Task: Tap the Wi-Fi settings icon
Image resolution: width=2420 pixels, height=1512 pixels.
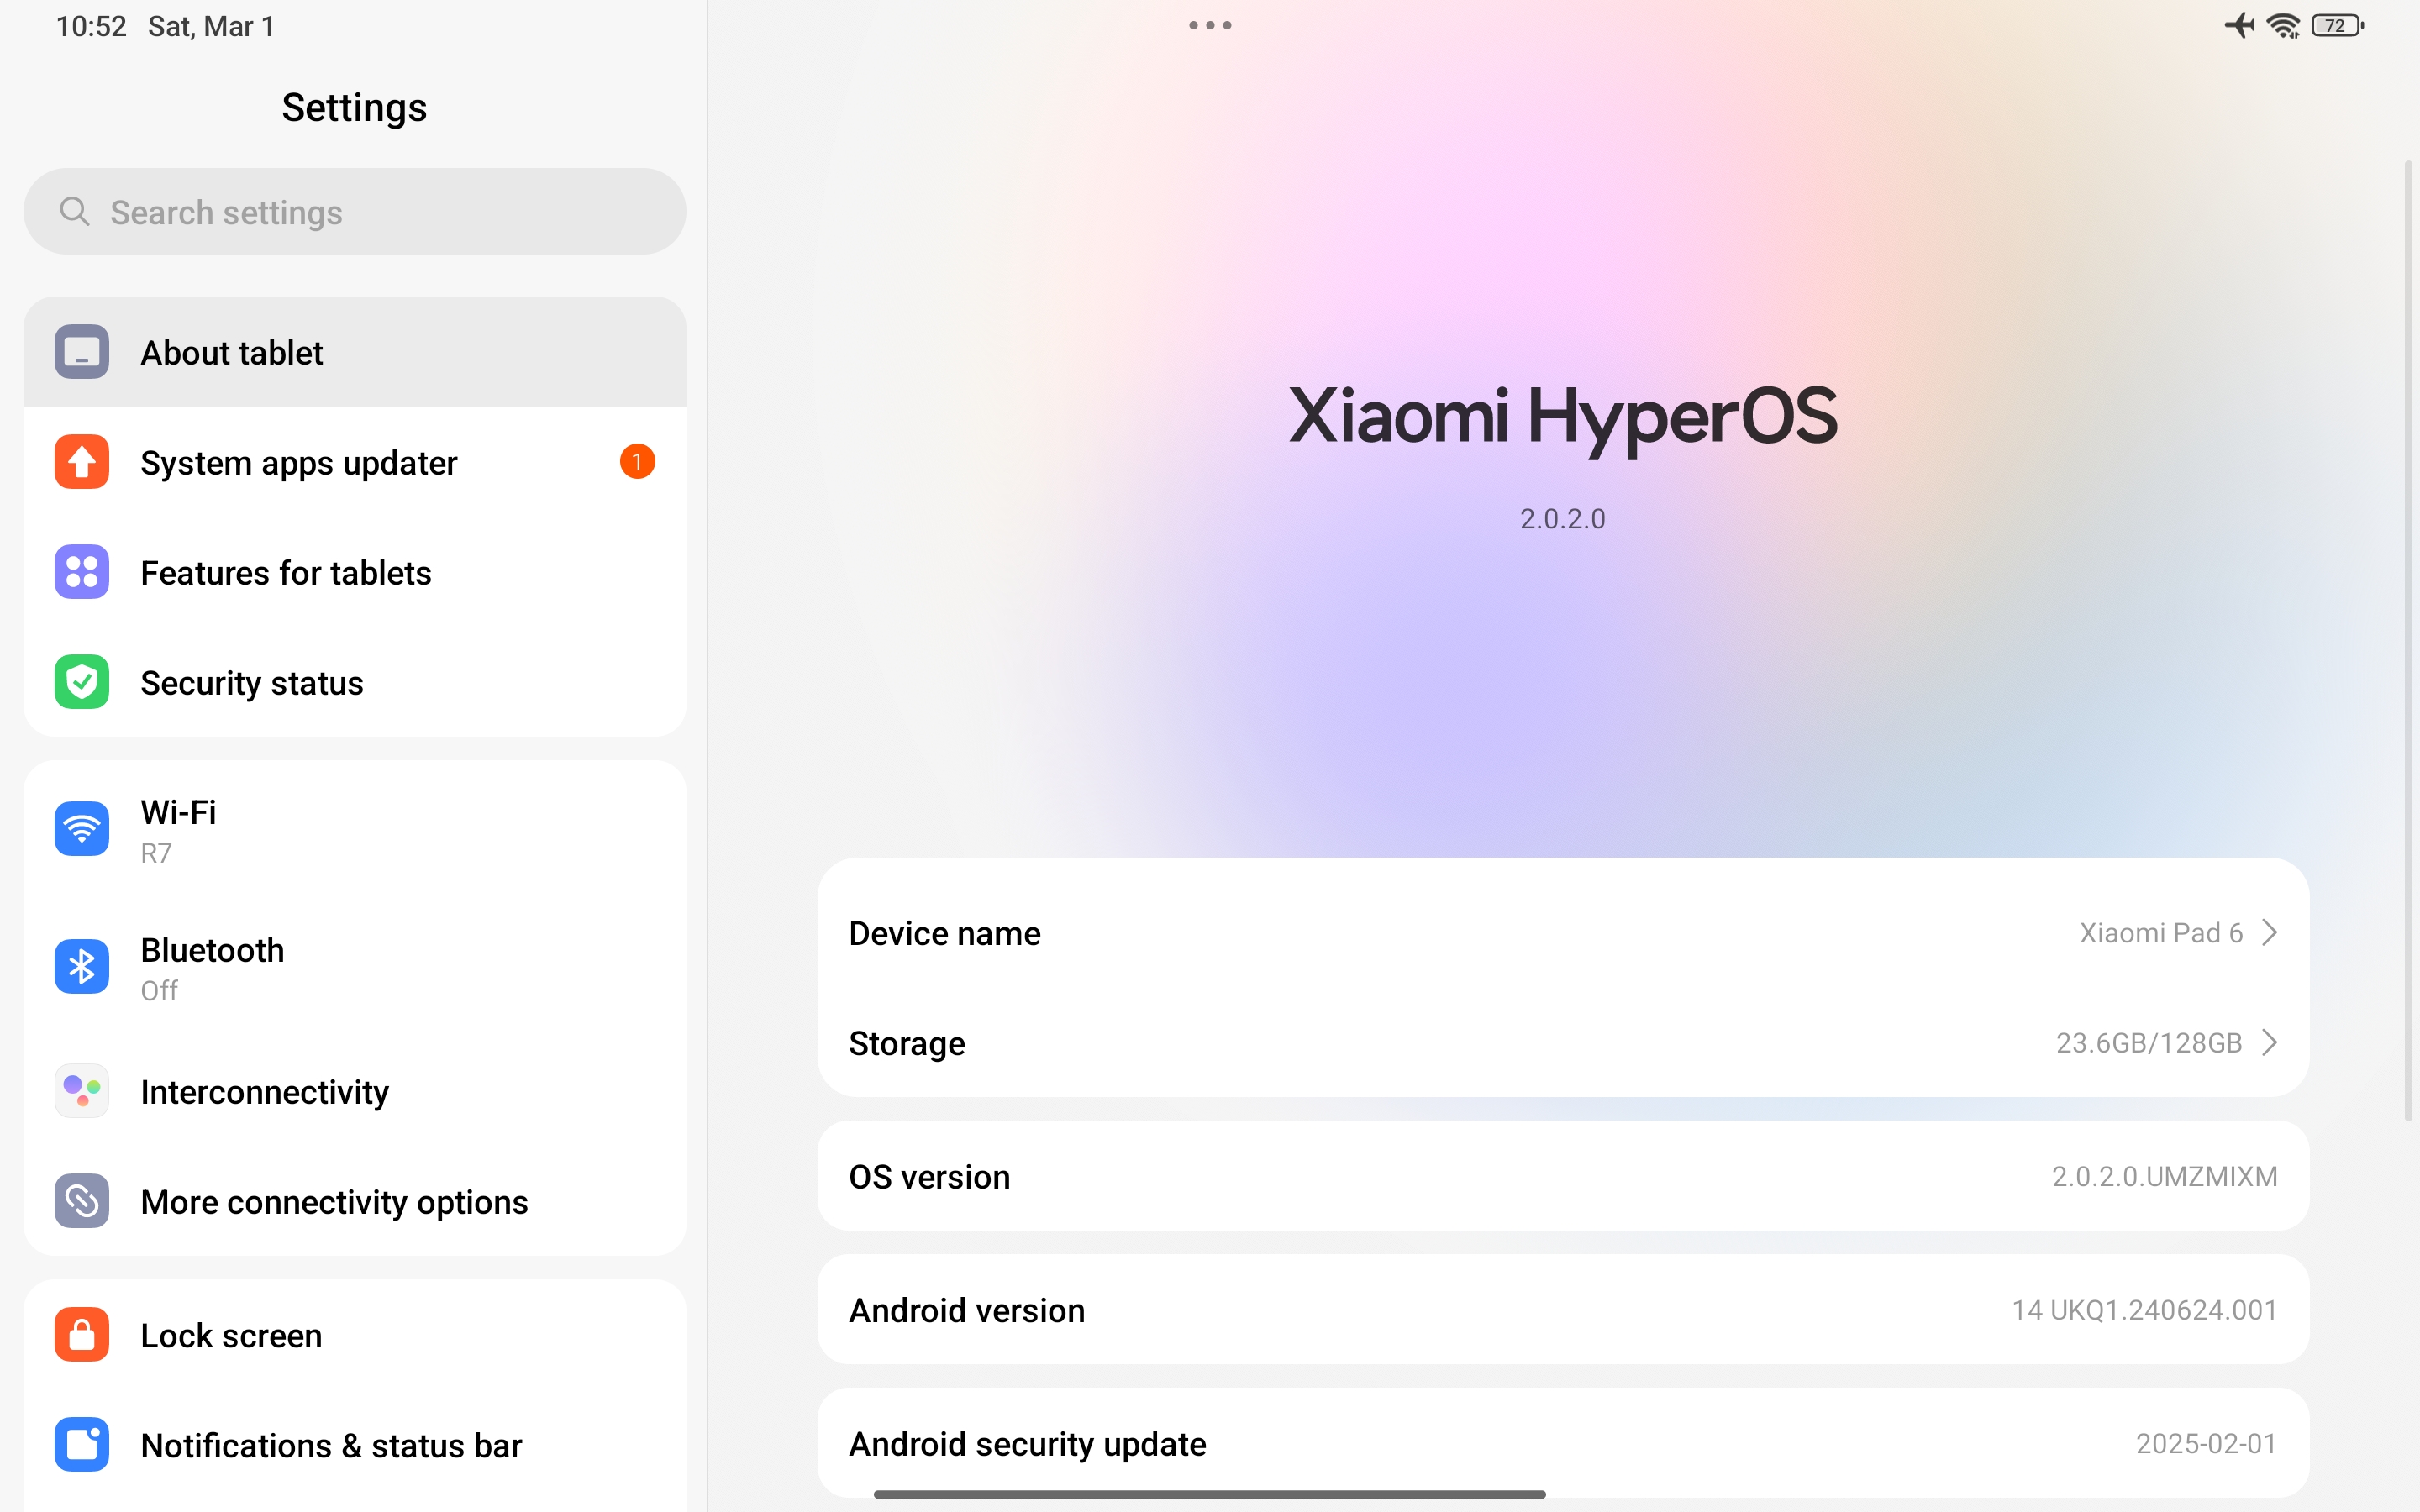Action: pos(82,828)
